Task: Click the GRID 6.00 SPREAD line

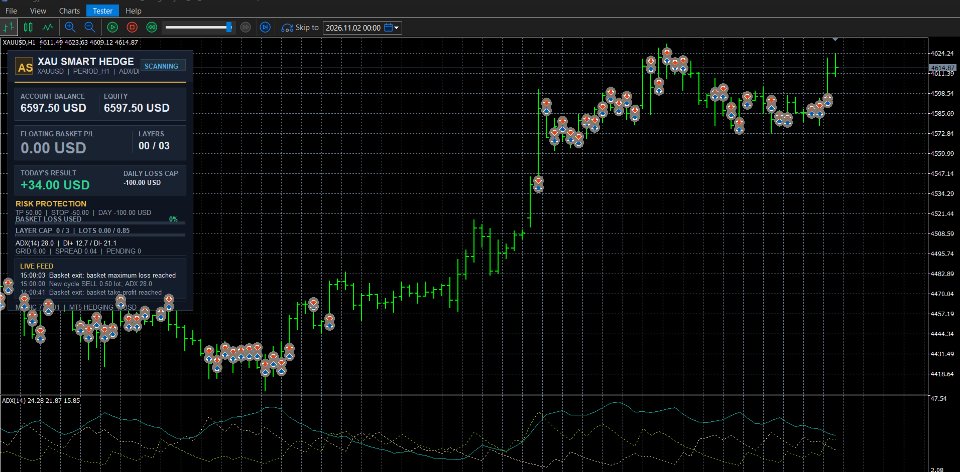Action: [78, 251]
